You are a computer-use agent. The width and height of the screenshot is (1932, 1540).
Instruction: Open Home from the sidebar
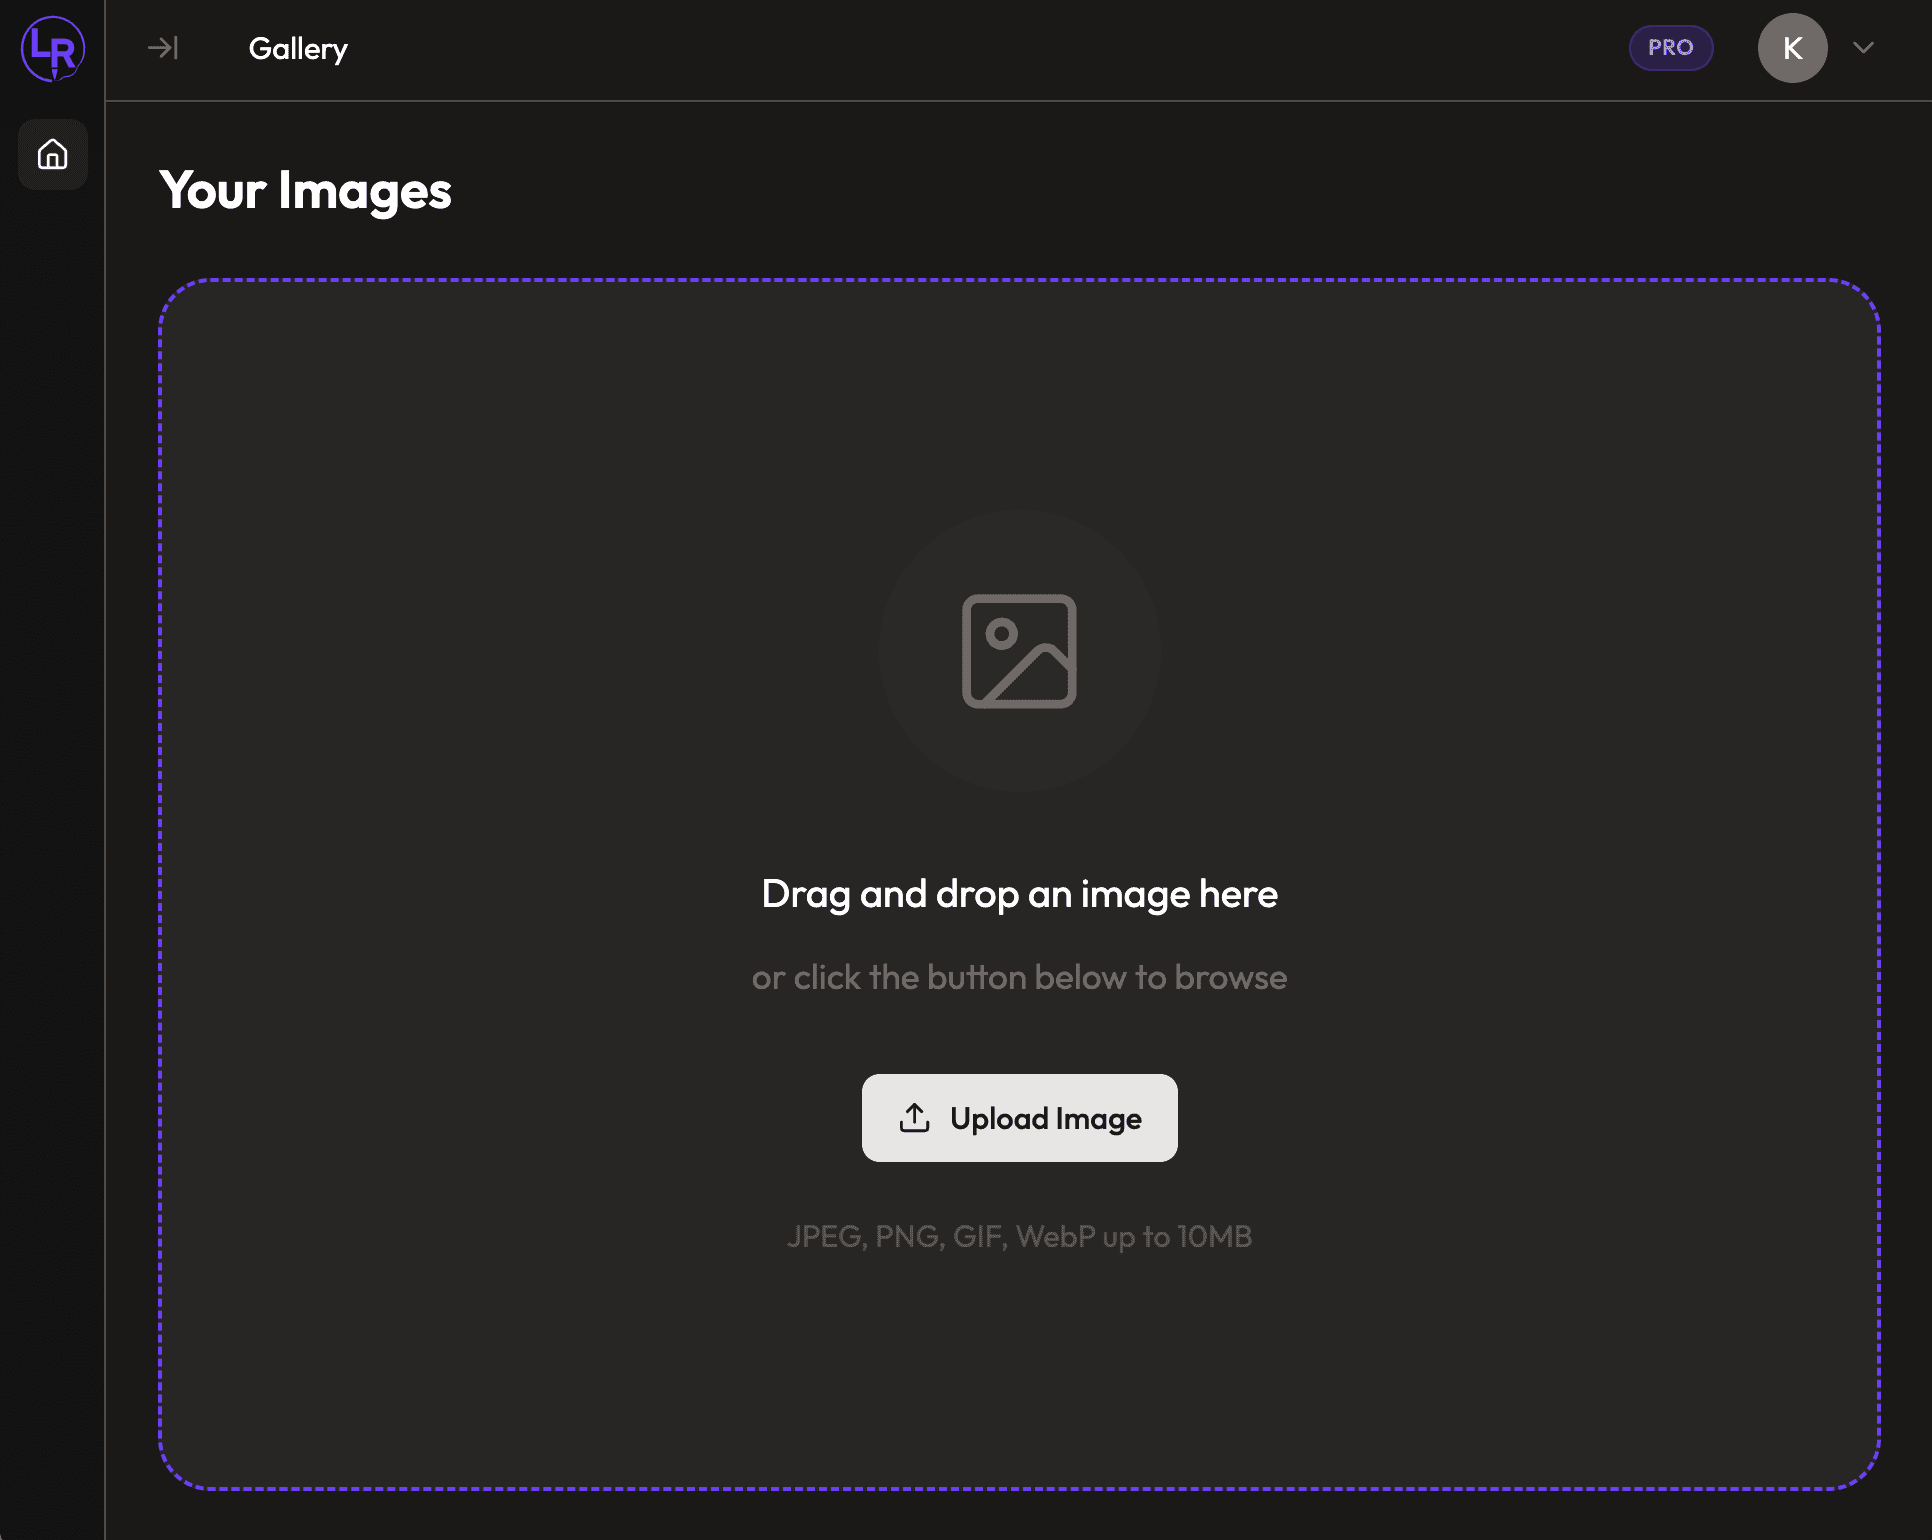point(52,155)
